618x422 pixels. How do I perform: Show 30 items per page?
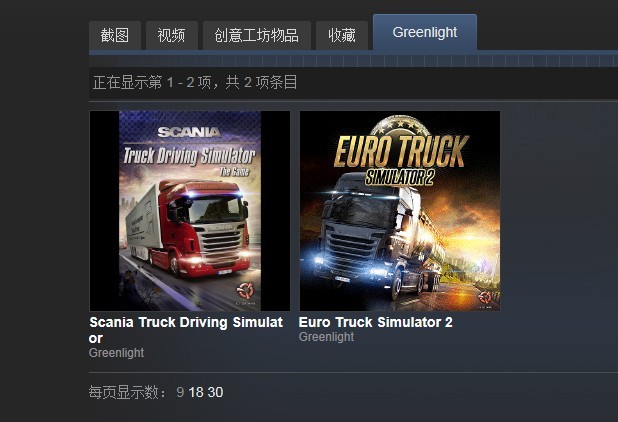point(215,392)
